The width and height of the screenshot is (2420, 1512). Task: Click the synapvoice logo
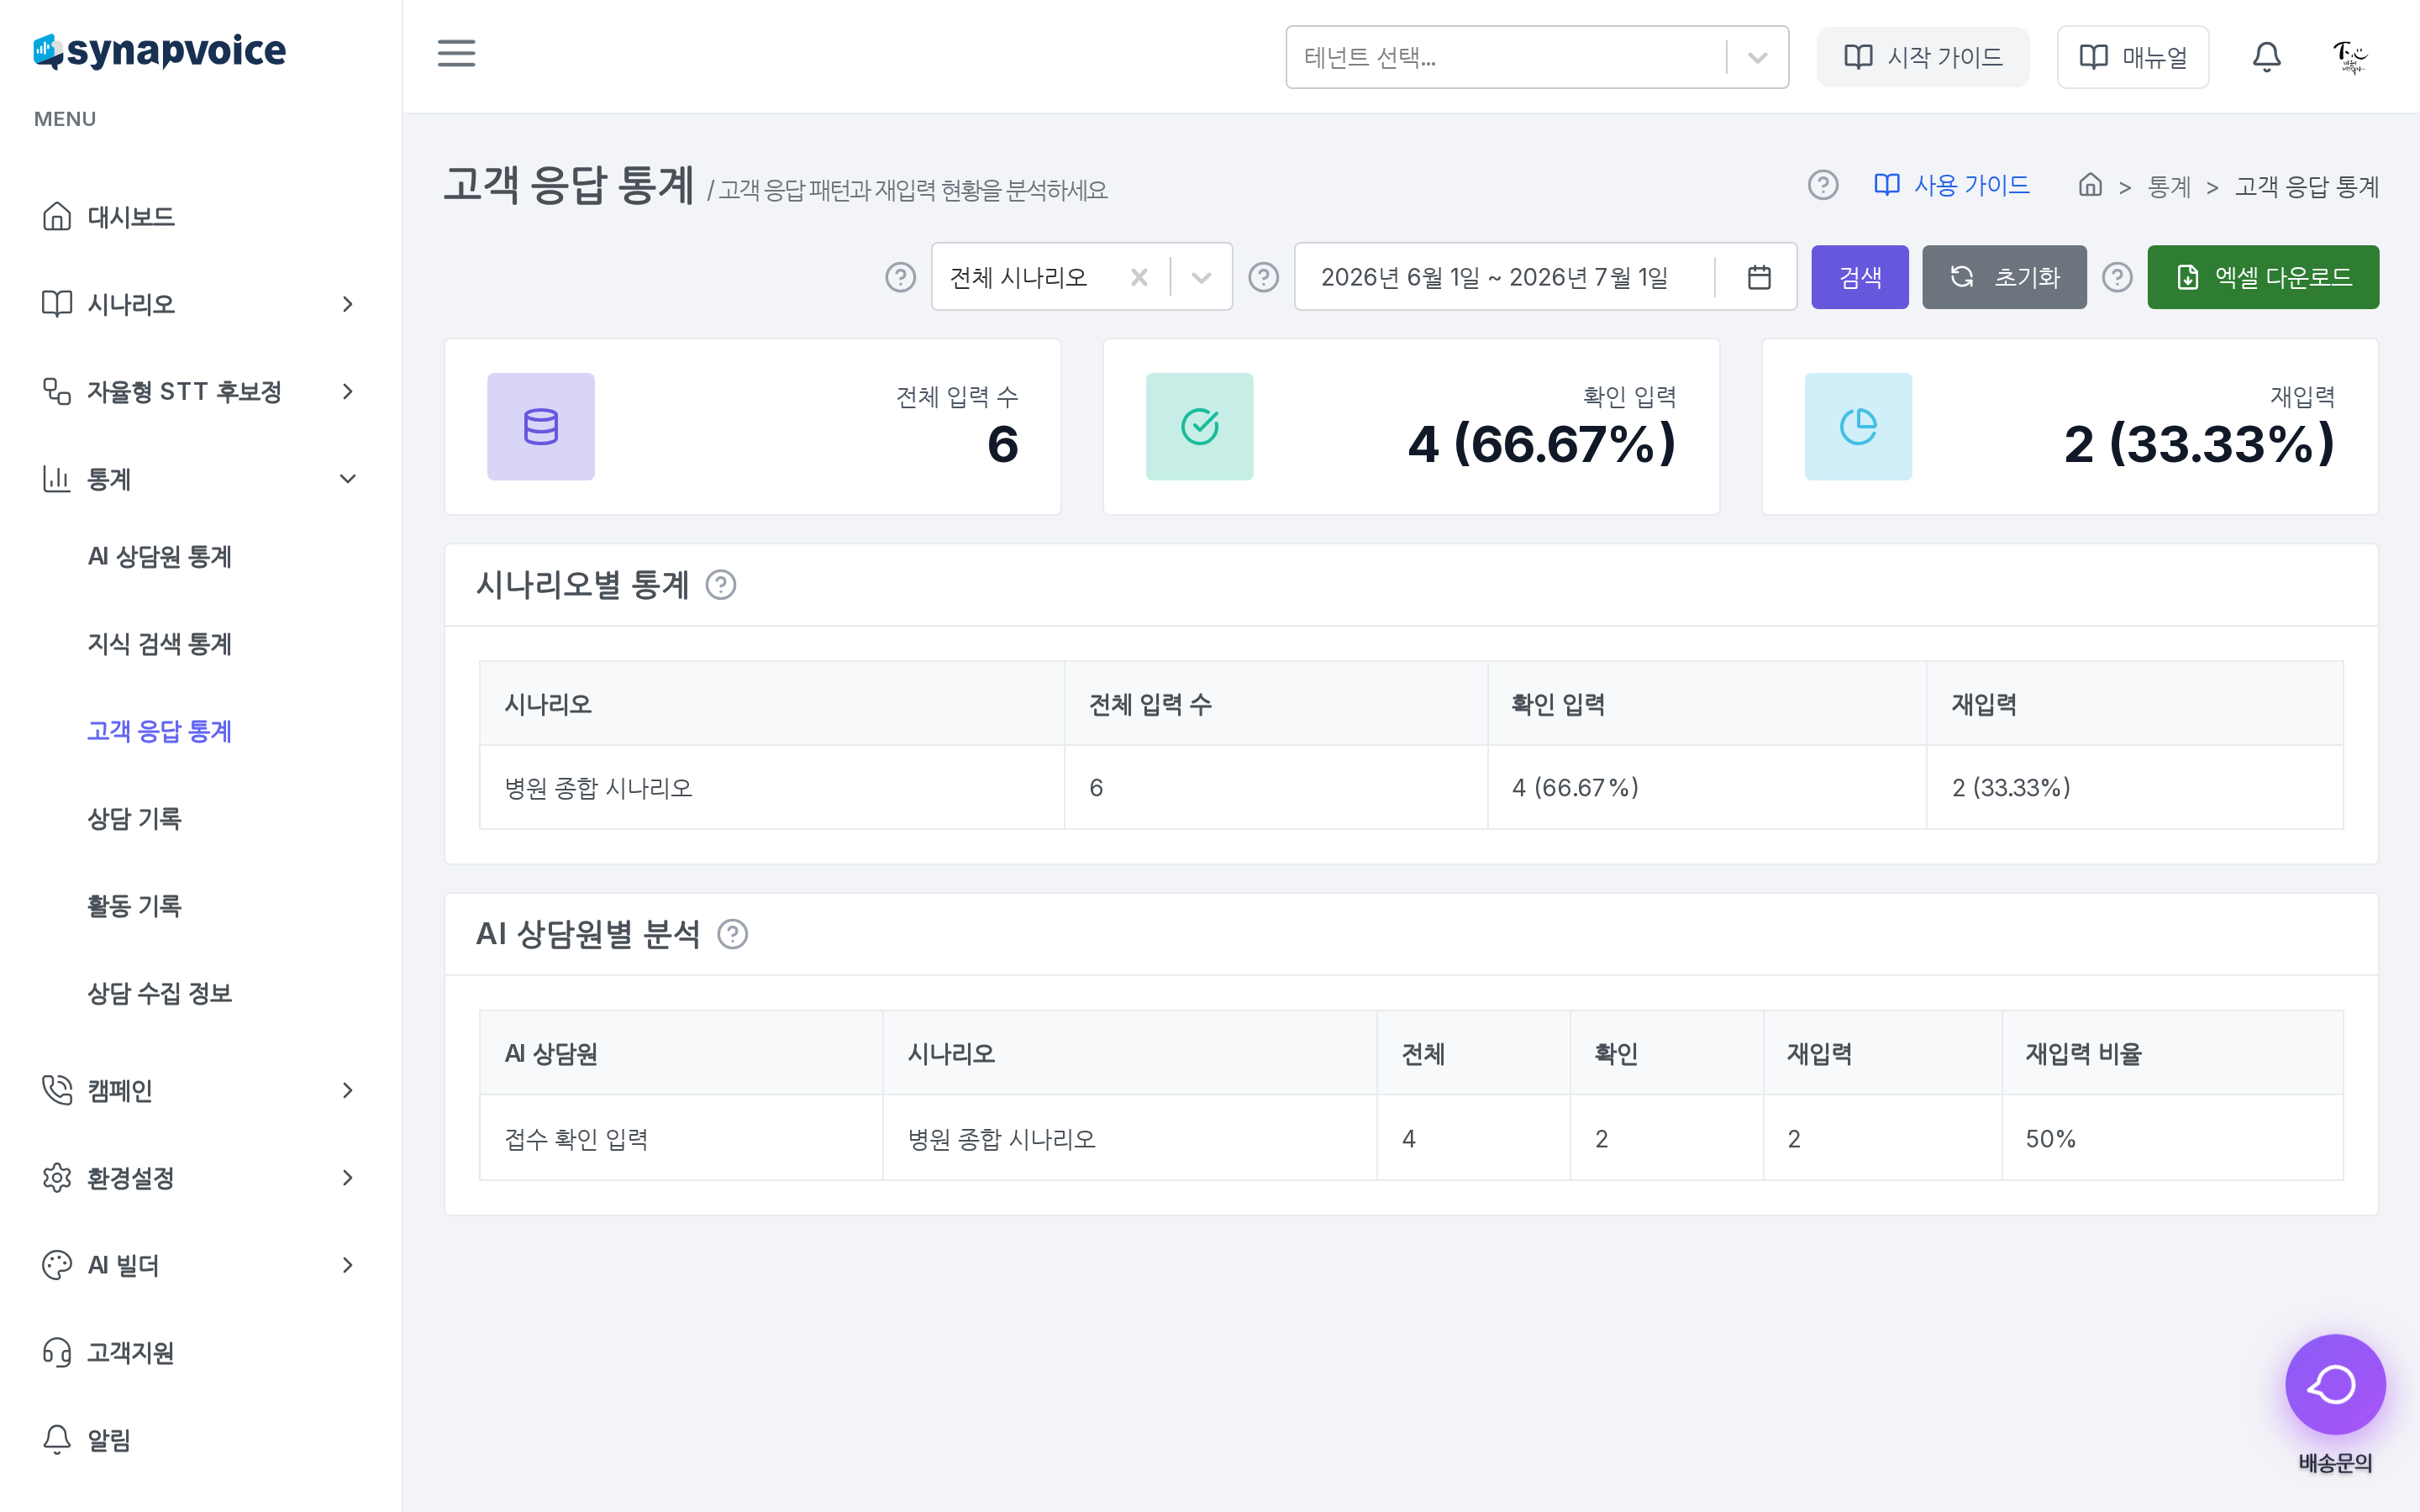click(x=160, y=50)
